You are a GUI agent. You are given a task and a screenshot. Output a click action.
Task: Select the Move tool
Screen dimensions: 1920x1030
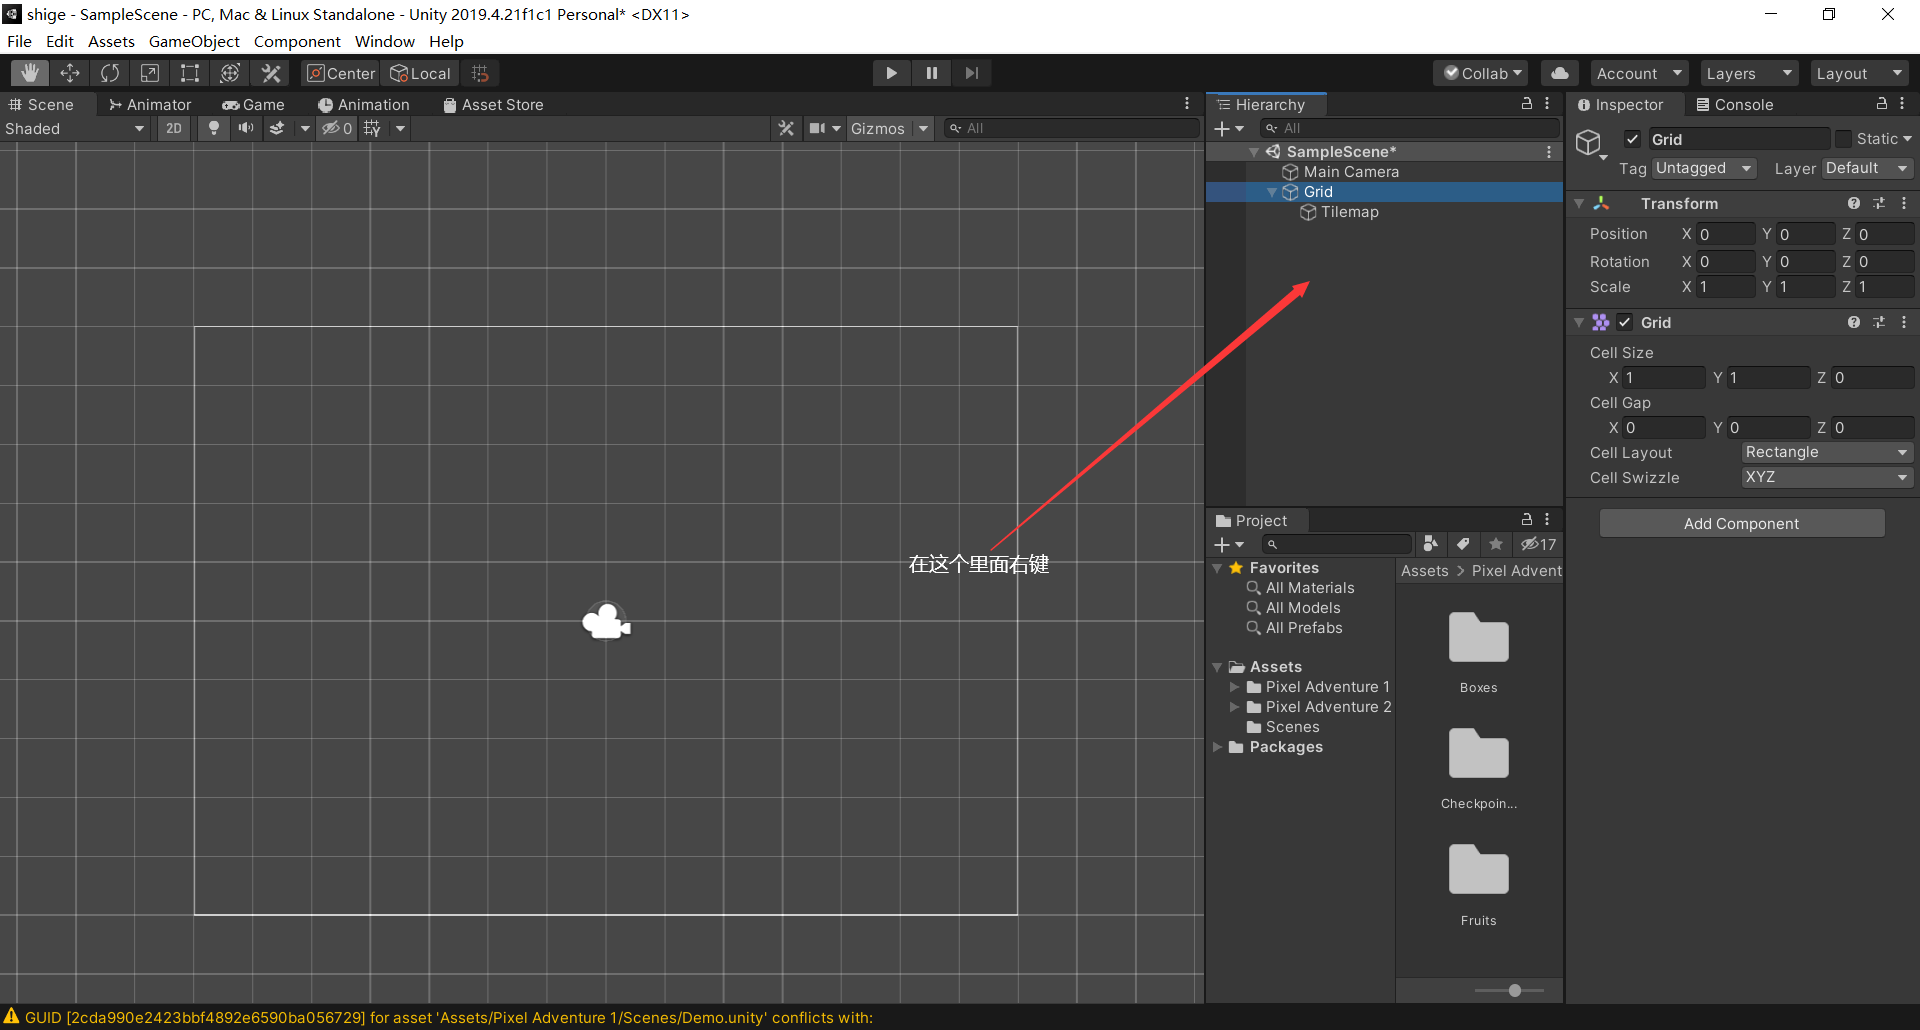point(70,73)
